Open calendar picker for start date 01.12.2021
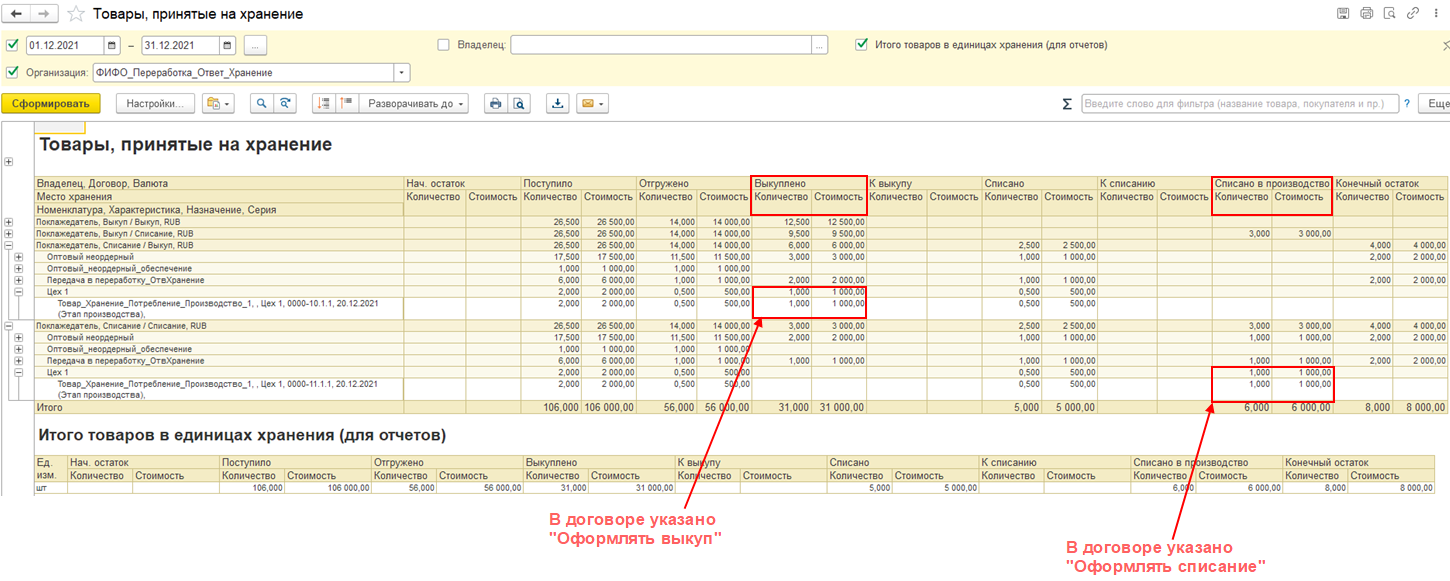1450x581 pixels. click(x=112, y=45)
